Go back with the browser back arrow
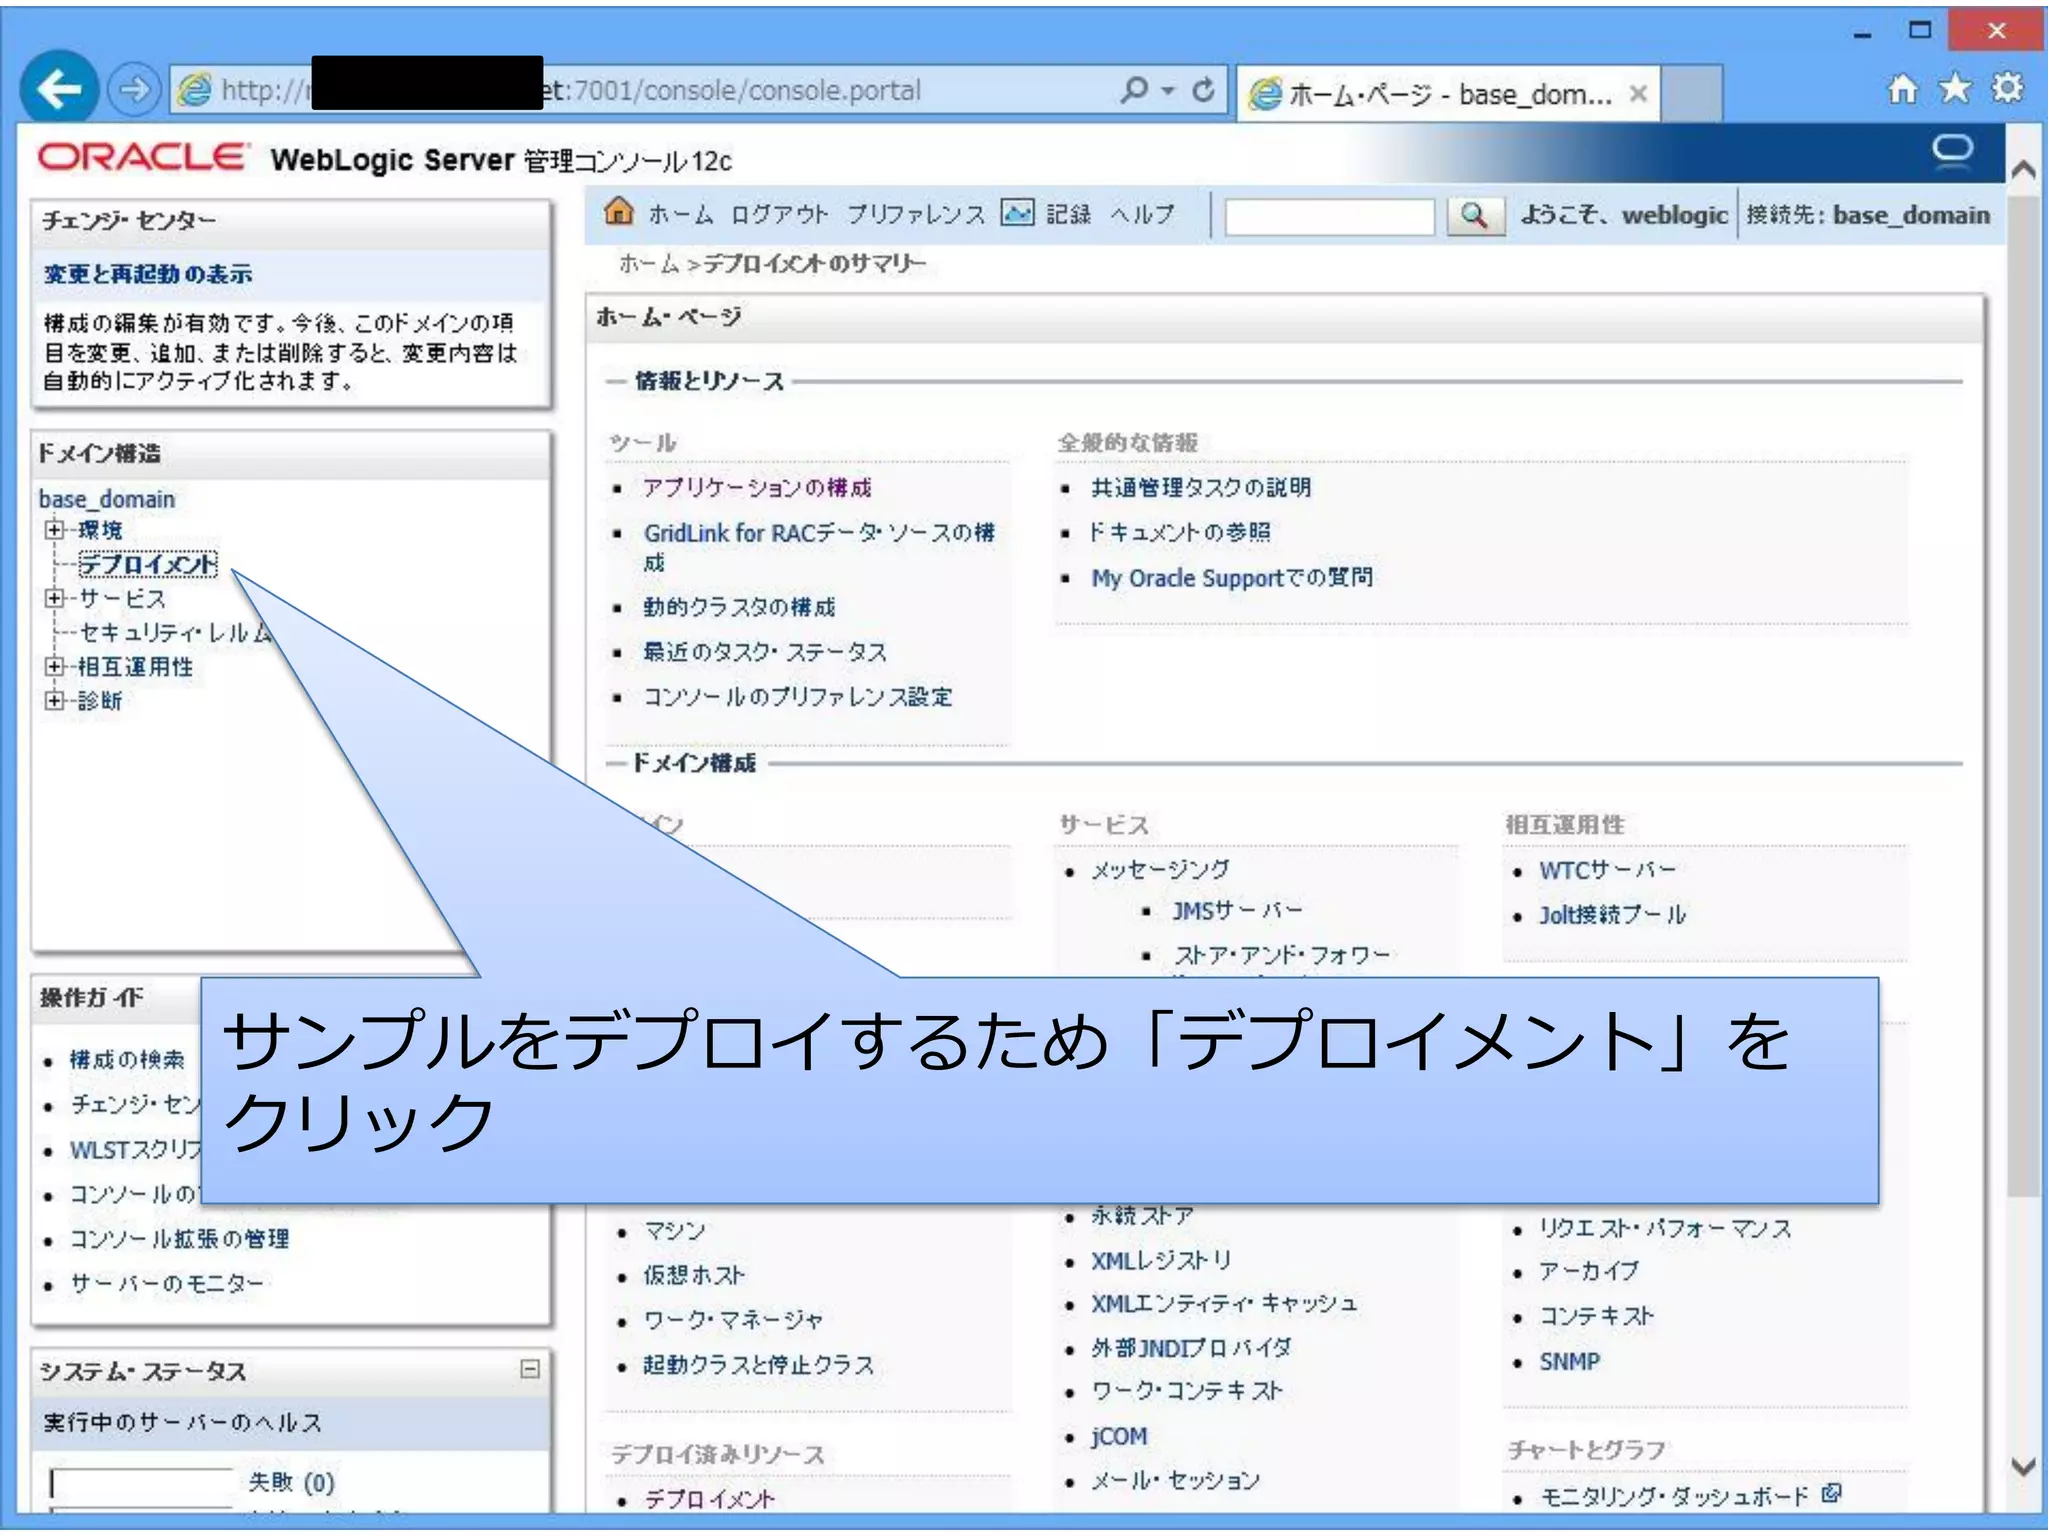The height and width of the screenshot is (1536, 2048). pos(59,89)
